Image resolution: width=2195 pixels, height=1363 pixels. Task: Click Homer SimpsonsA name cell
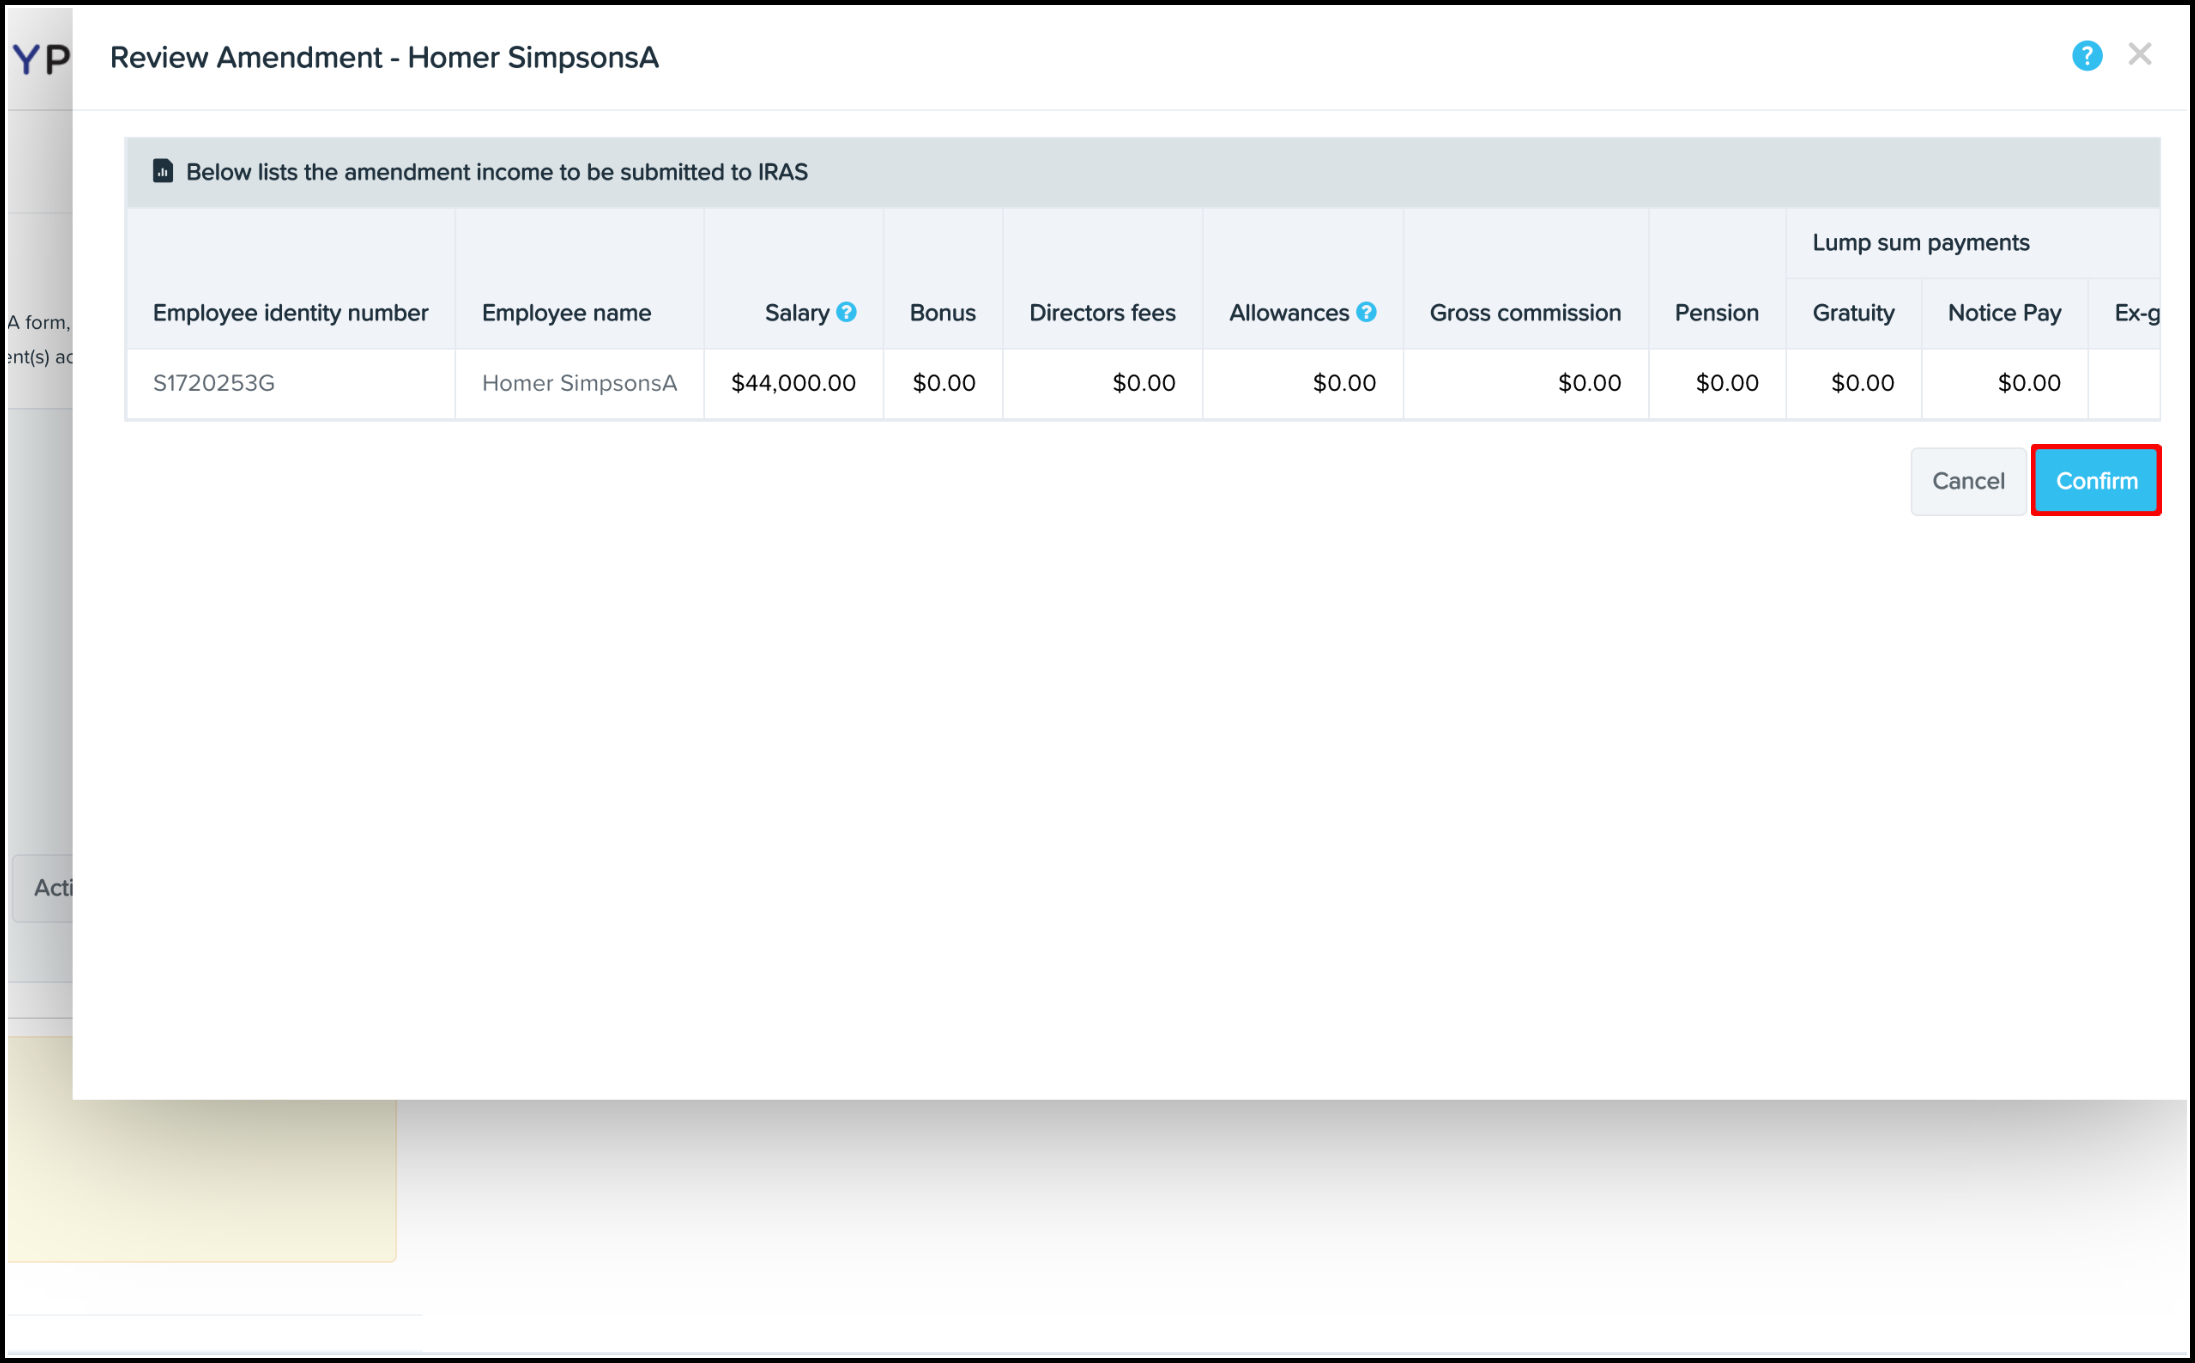coord(579,383)
